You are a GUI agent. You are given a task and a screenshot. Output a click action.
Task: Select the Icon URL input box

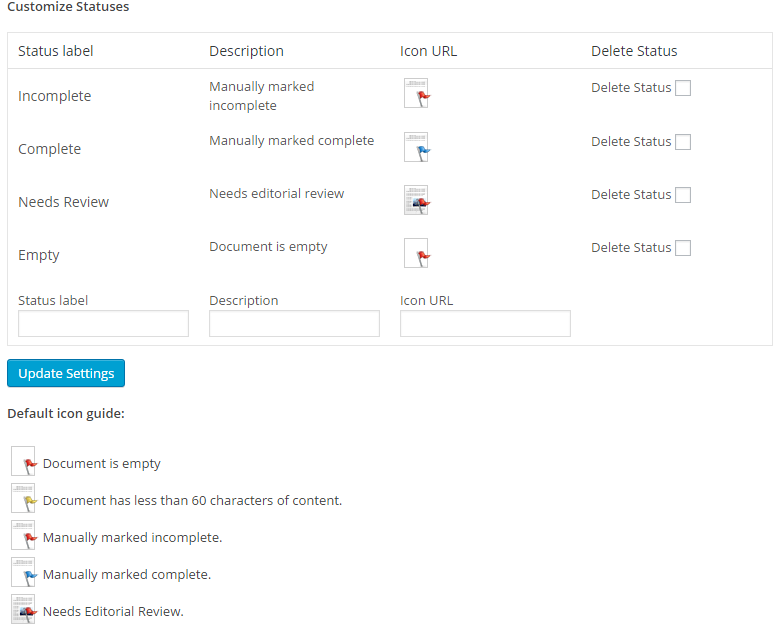485,323
